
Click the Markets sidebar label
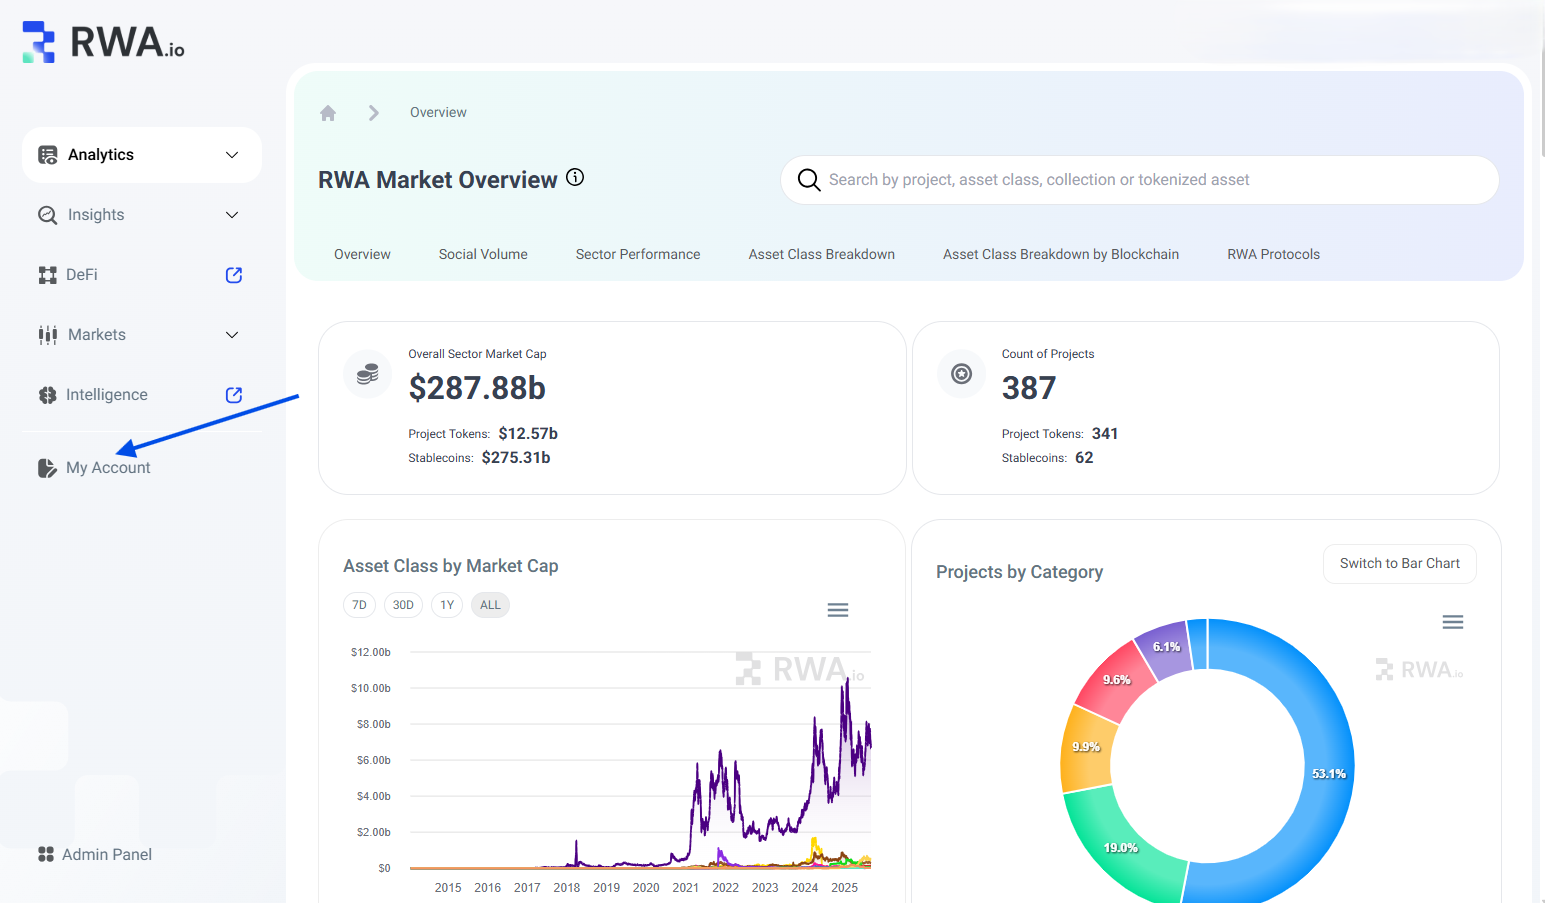[97, 335]
